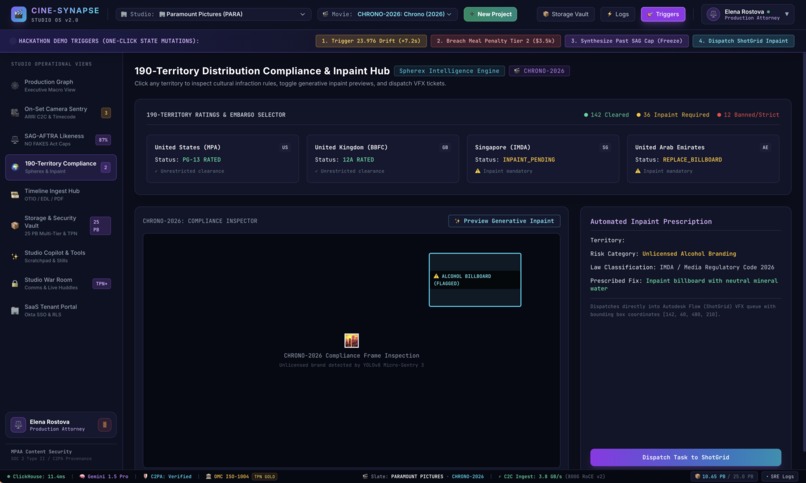Click the 87% badge on SAG-AFTRA Likeness

tap(103, 140)
